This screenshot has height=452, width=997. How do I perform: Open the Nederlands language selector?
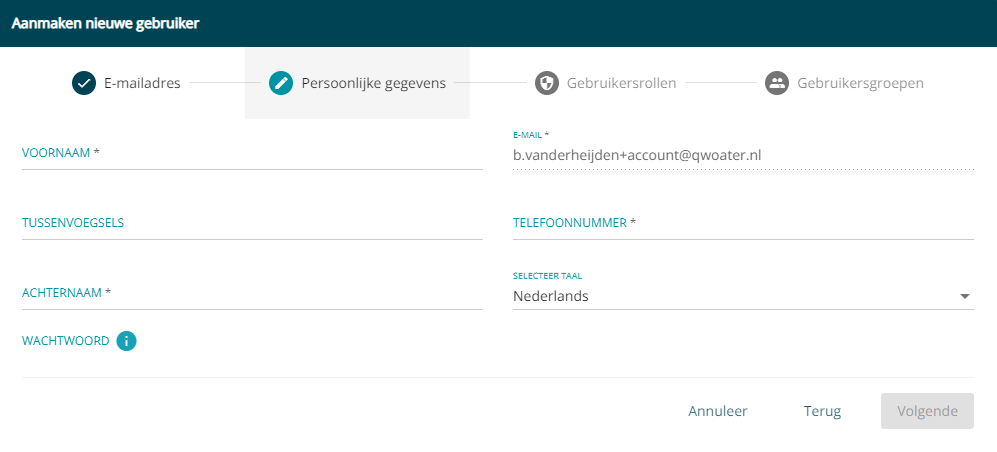[x=743, y=296]
